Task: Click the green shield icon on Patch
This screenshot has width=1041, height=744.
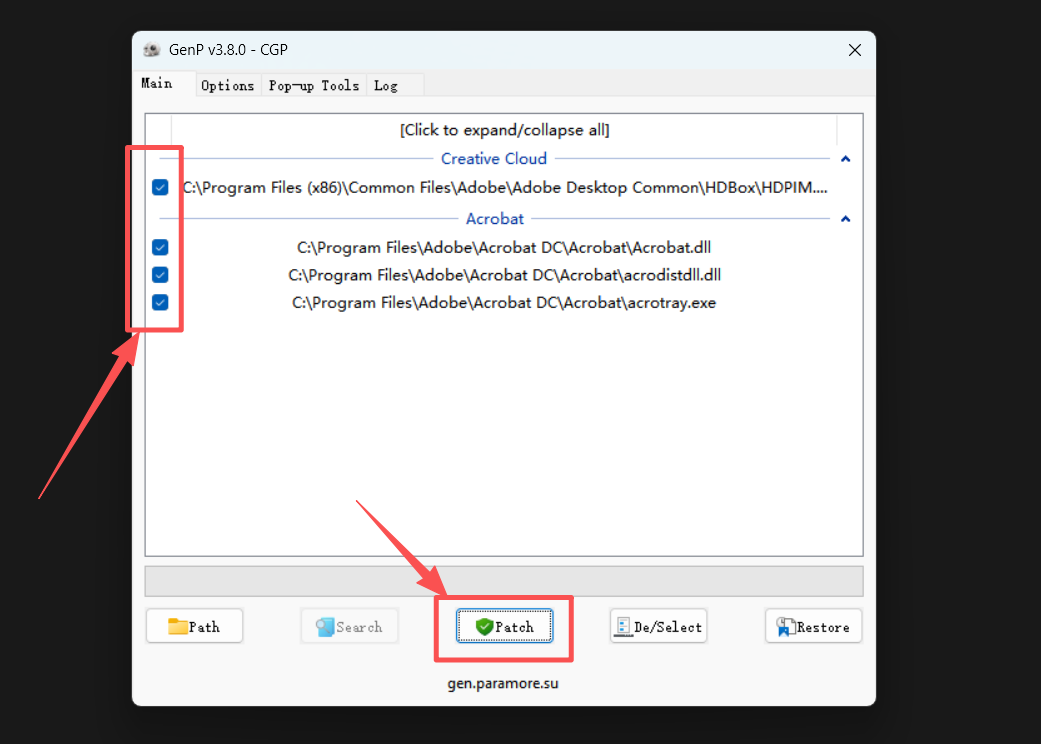Action: coord(485,627)
